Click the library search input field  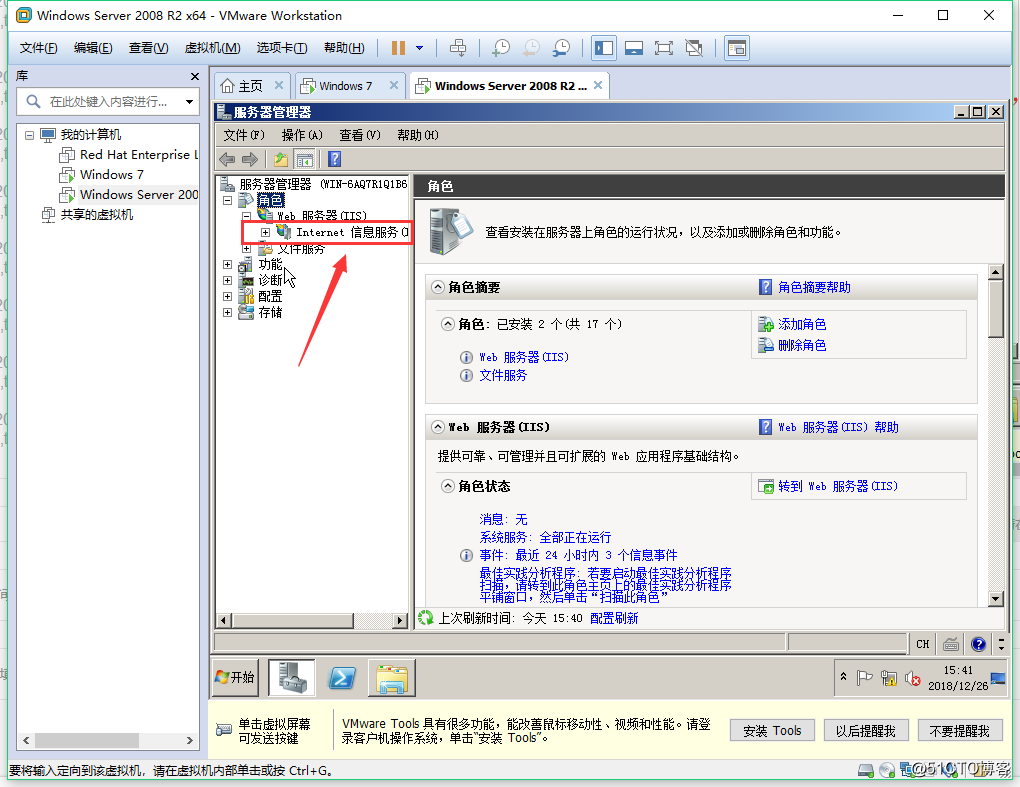[107, 101]
